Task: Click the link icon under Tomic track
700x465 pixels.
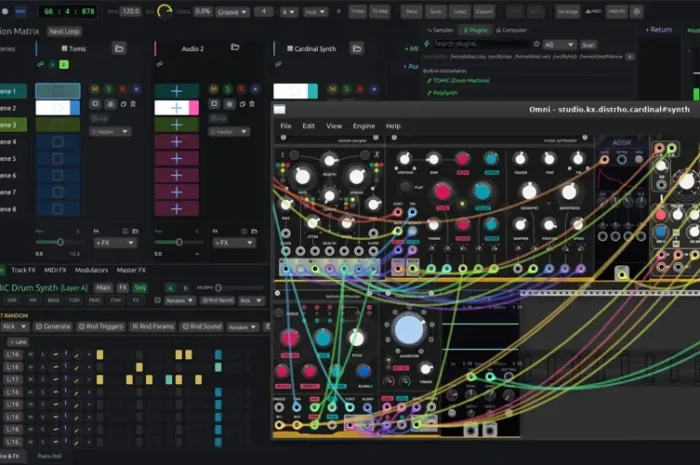Action: (x=41, y=64)
